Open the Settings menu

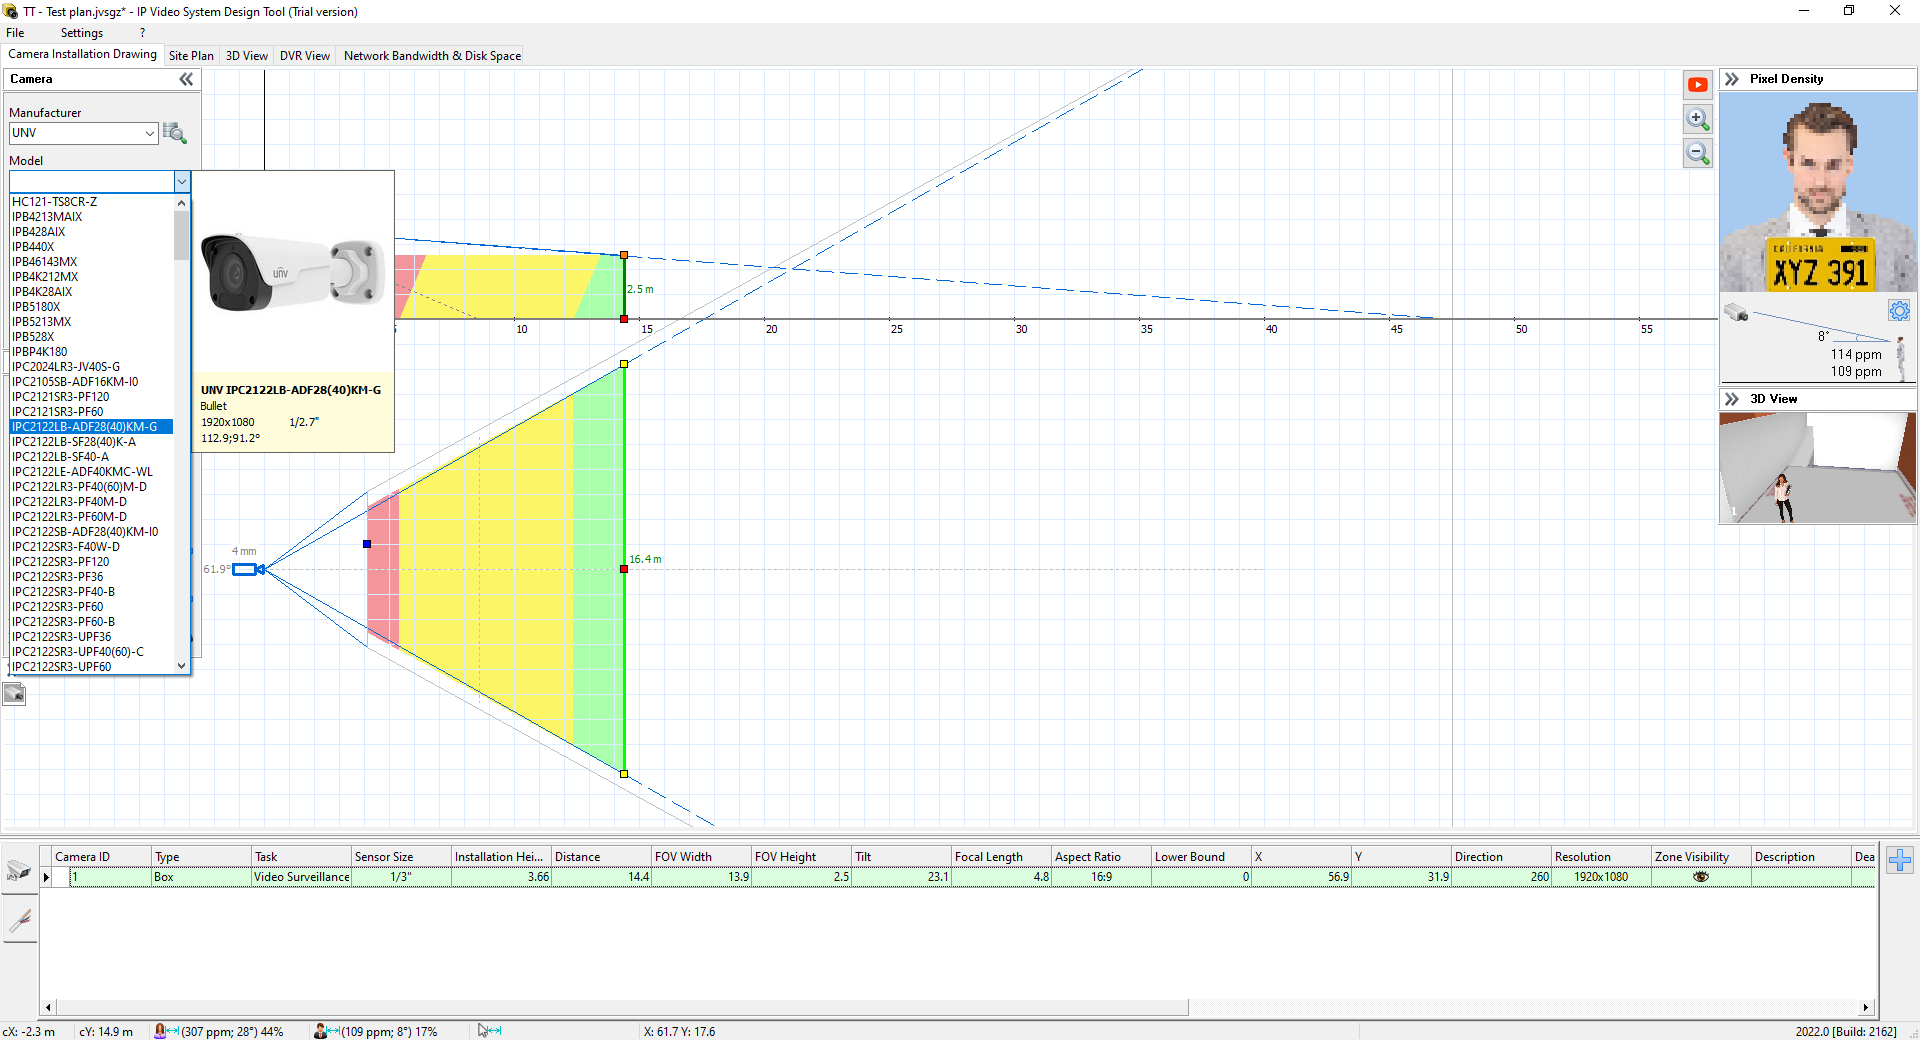tap(81, 33)
